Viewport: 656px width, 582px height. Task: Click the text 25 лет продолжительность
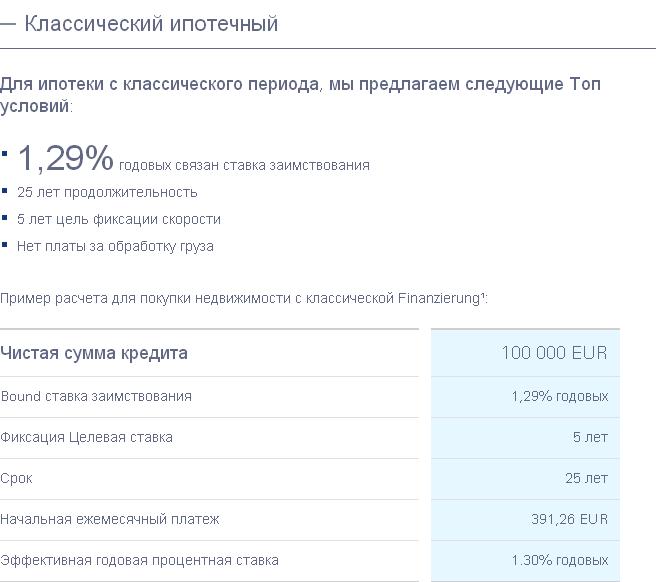(107, 192)
